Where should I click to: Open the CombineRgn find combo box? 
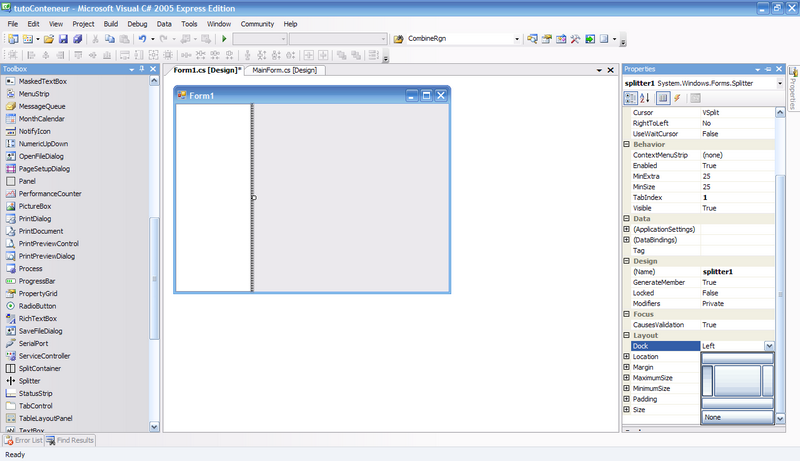click(516, 39)
